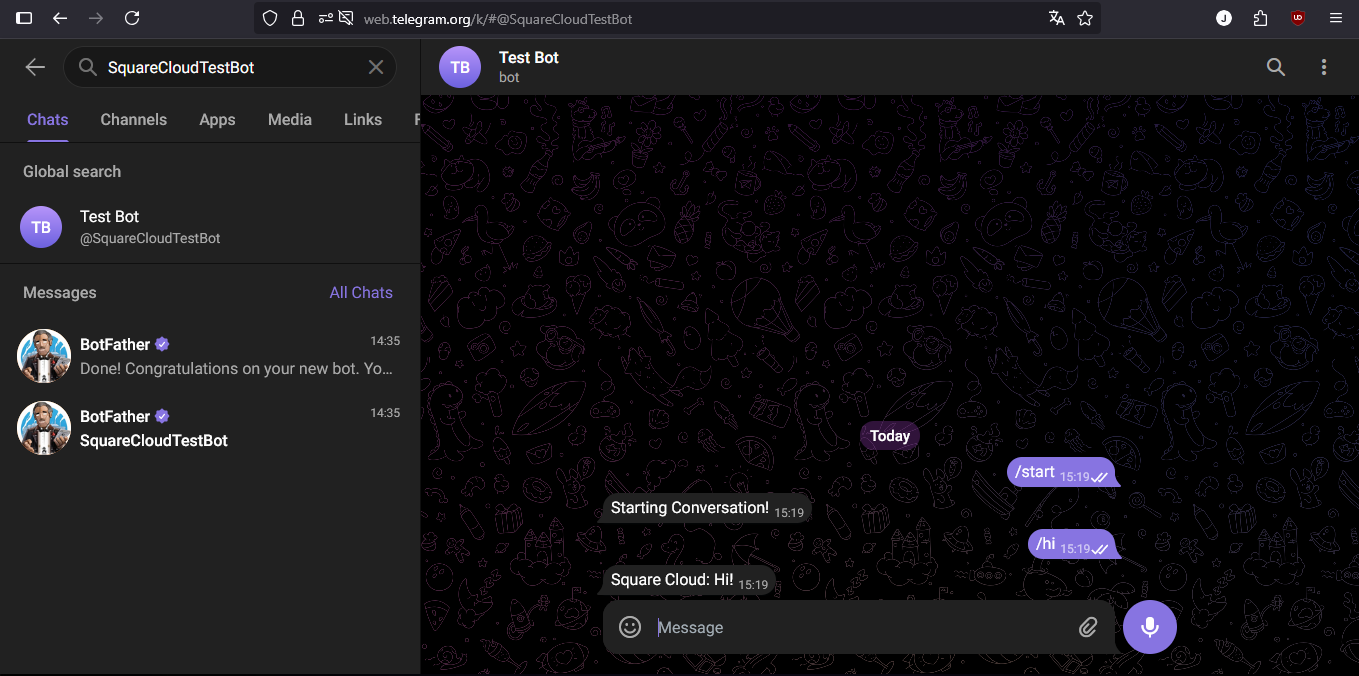Click the sent "/start" message bubble
Image resolution: width=1359 pixels, height=676 pixels.
(1061, 473)
